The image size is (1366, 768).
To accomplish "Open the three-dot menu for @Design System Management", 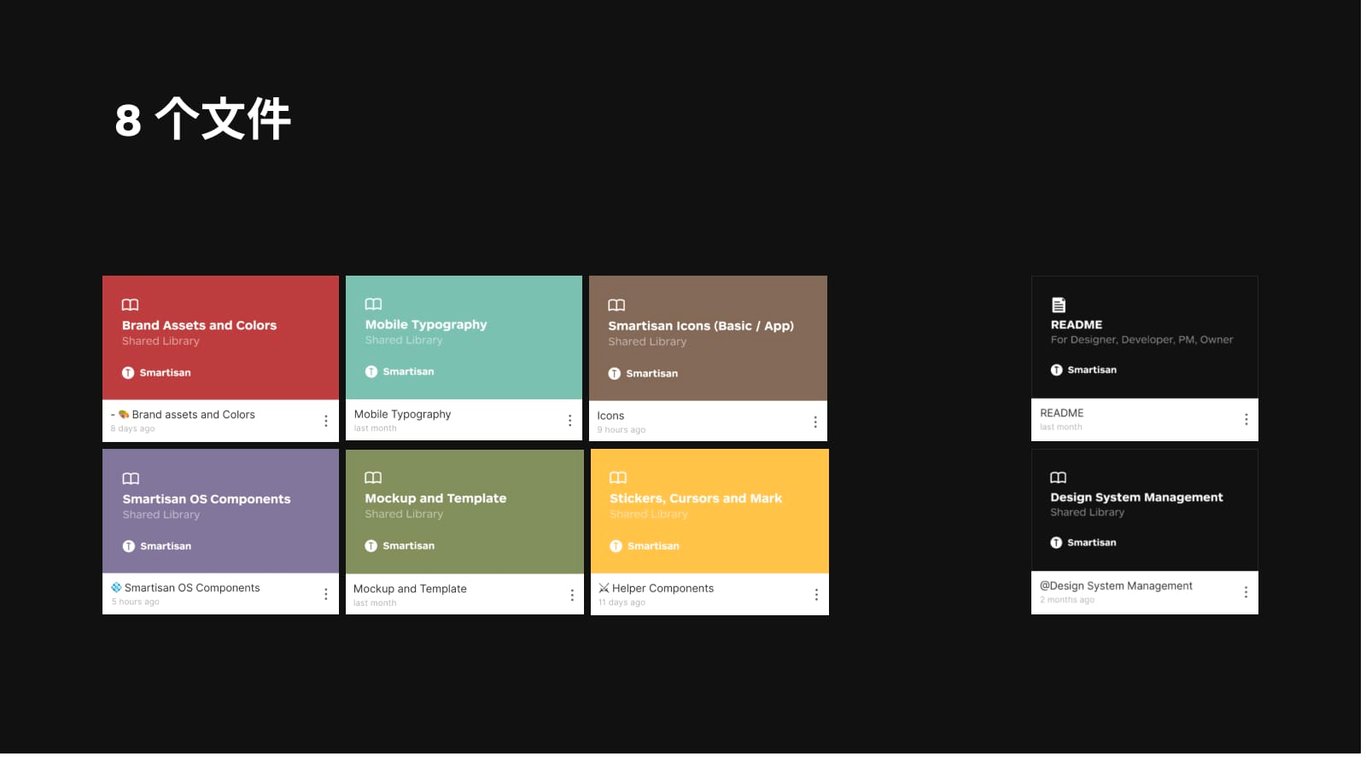I will 1246,592.
